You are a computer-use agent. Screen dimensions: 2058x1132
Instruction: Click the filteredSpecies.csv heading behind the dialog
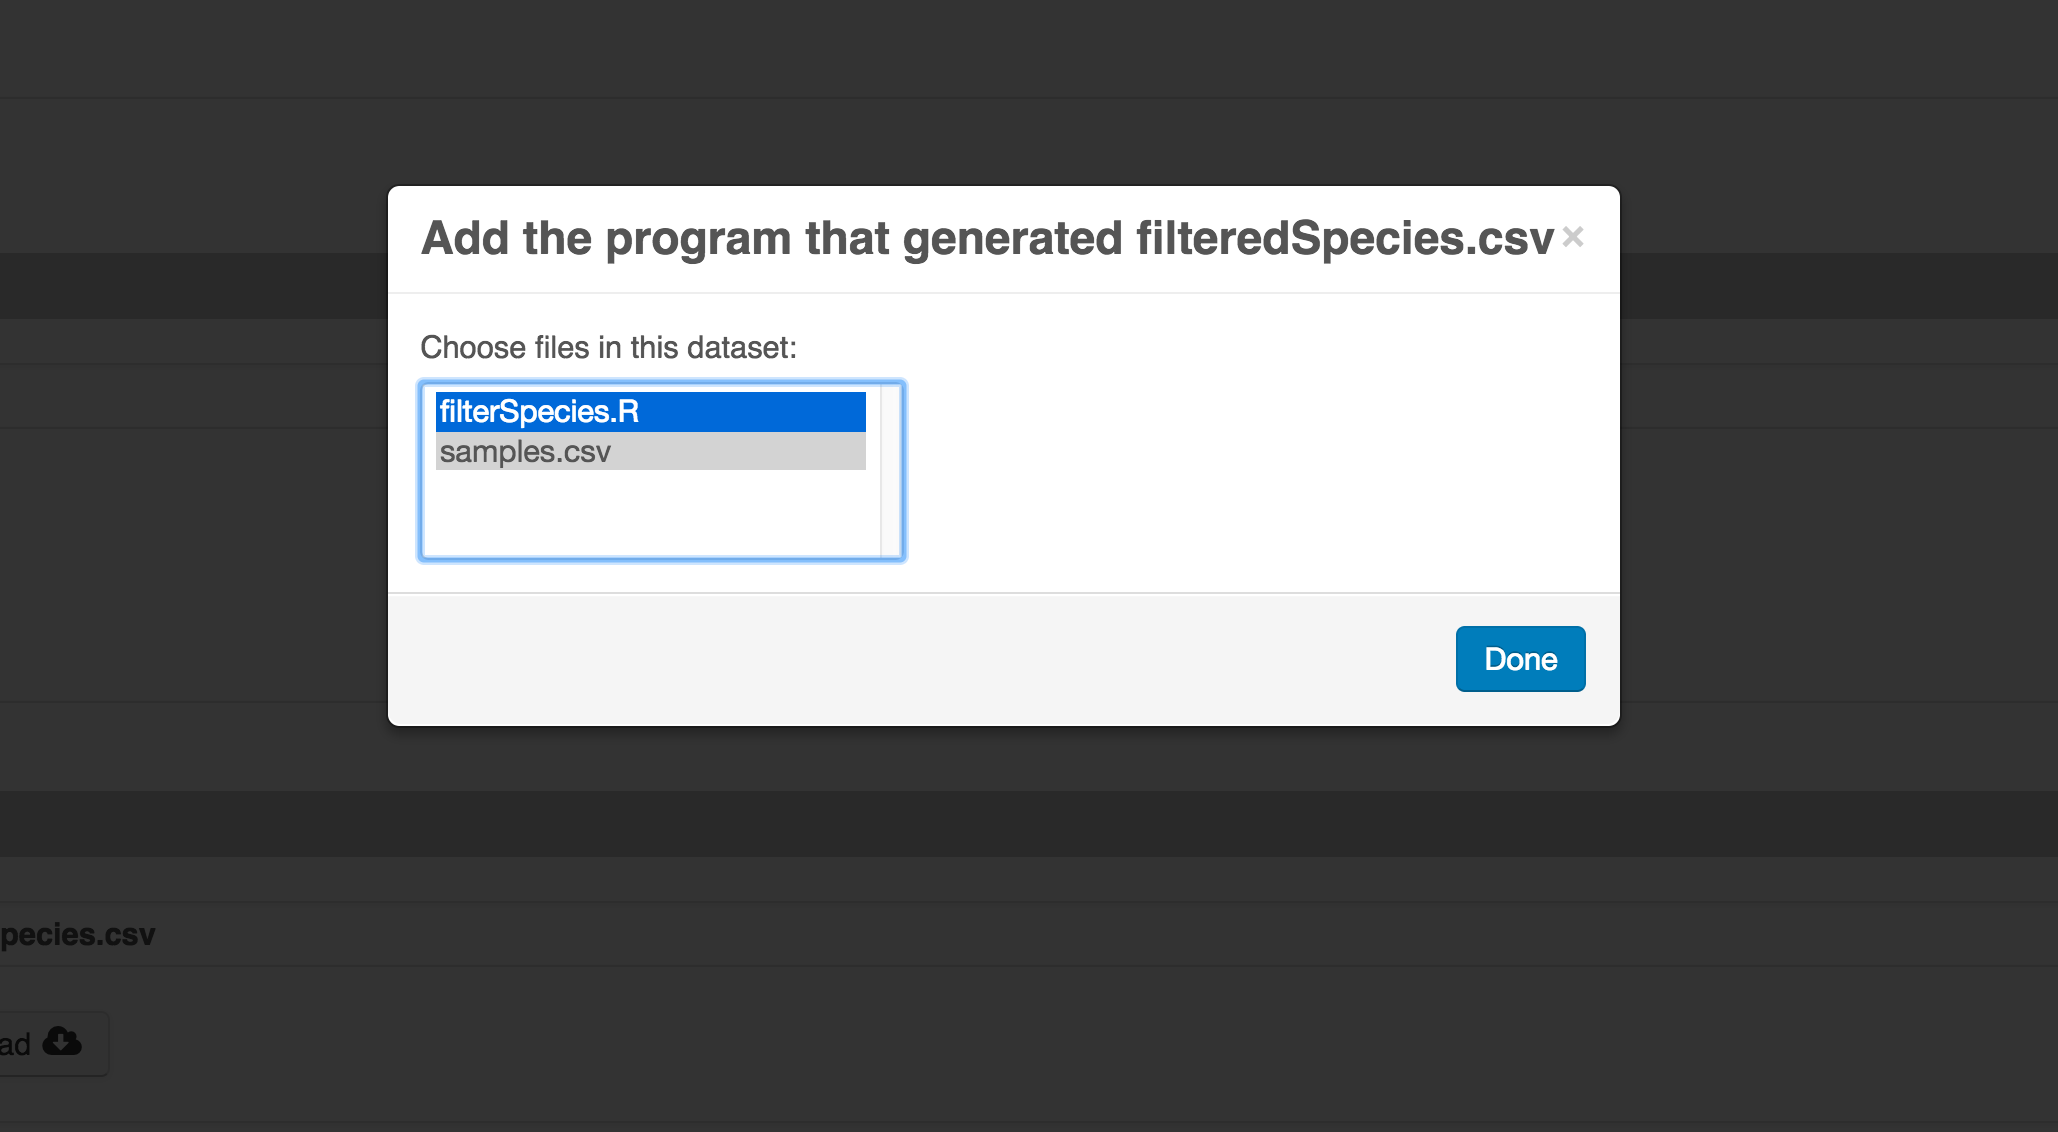(x=78, y=934)
